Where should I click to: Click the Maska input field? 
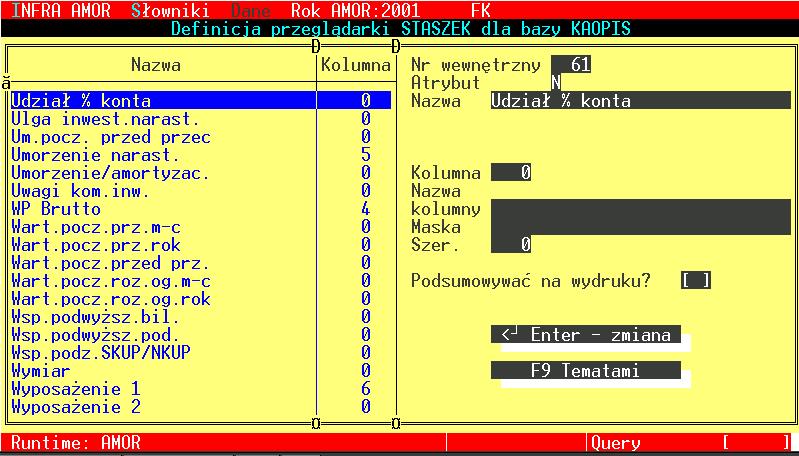coord(641,226)
